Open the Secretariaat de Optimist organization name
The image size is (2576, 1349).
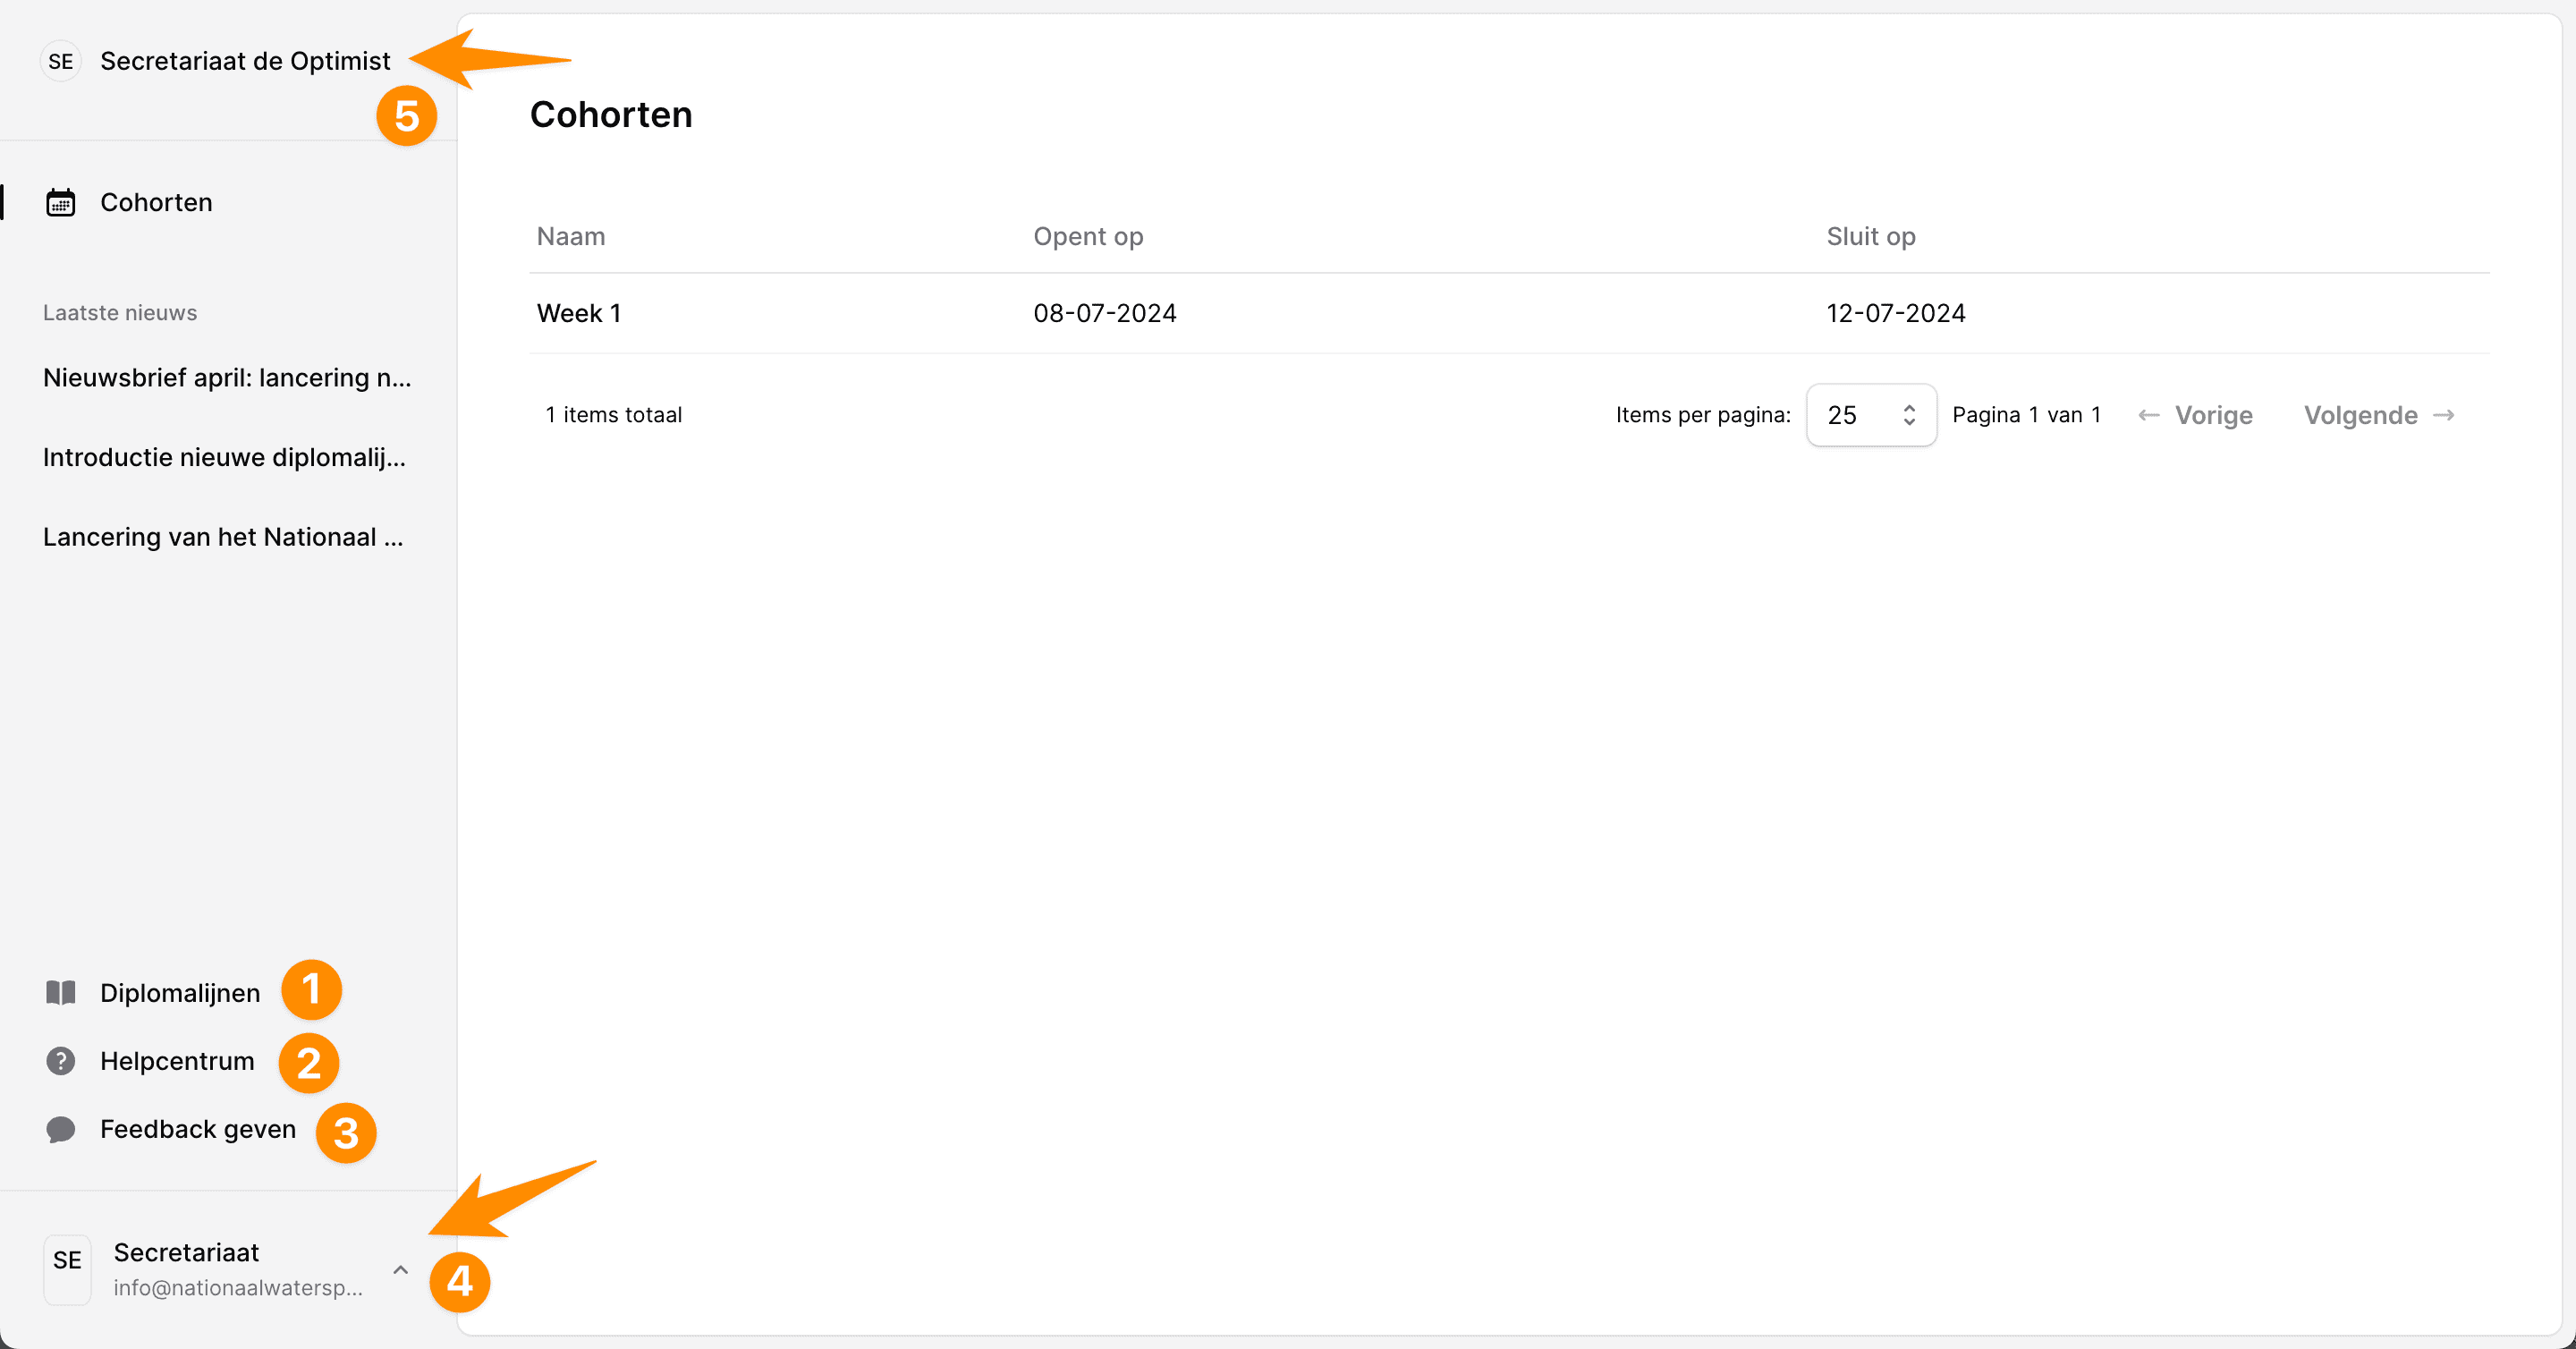pos(245,61)
